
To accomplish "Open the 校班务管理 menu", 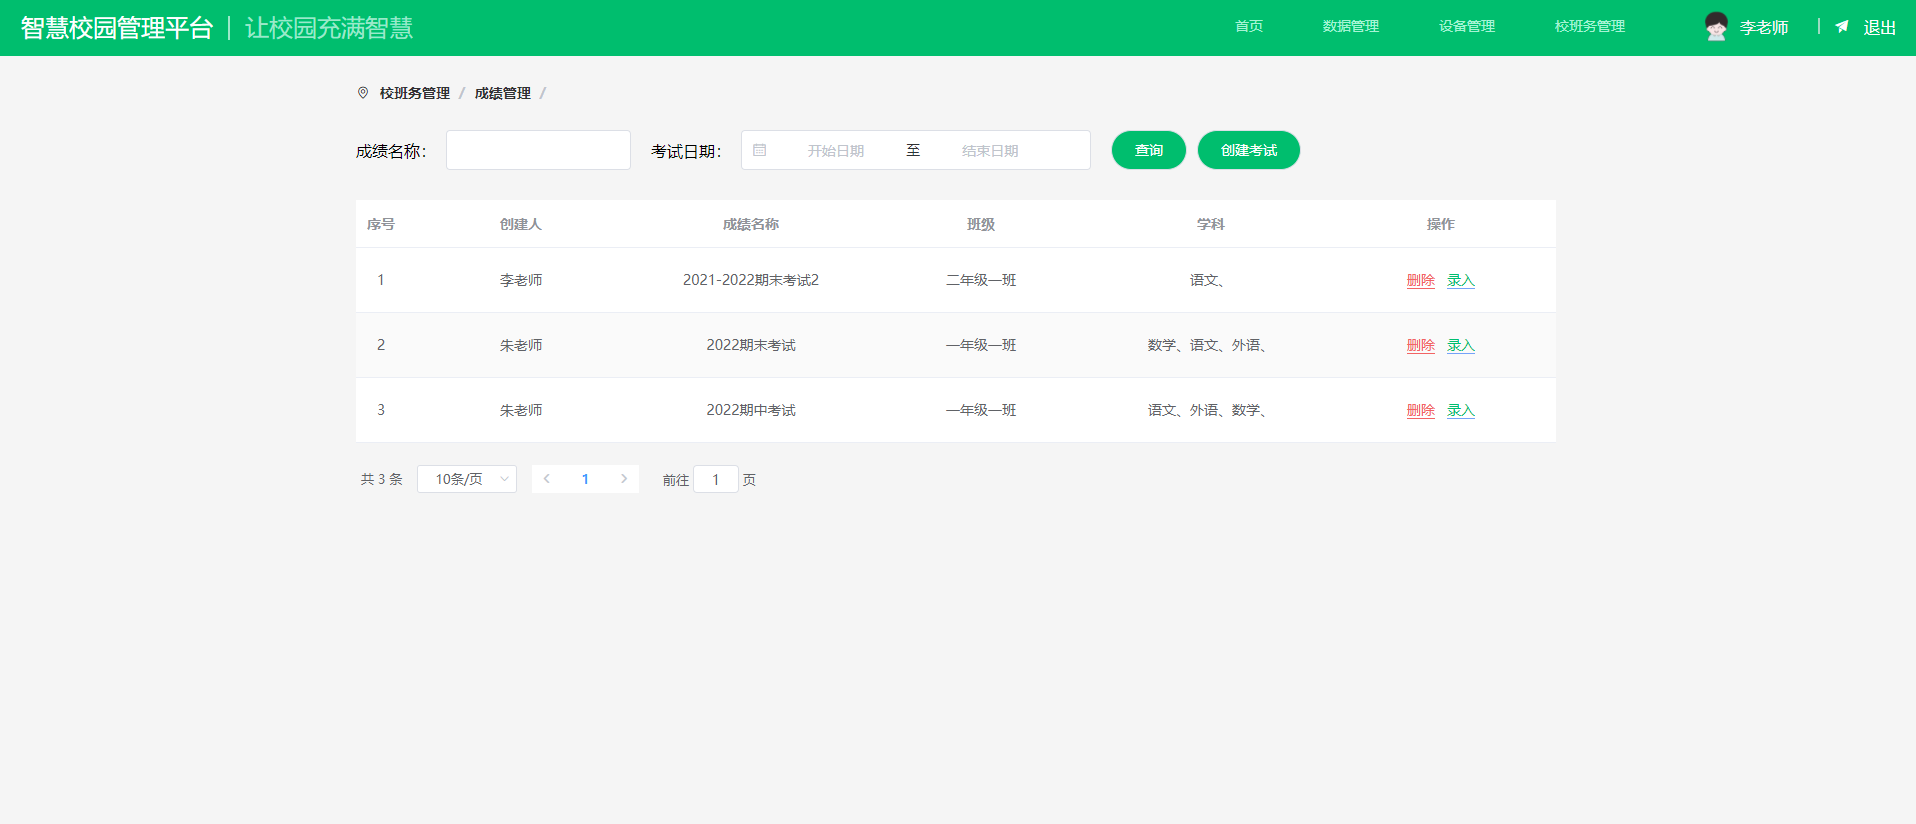I will tap(1589, 27).
